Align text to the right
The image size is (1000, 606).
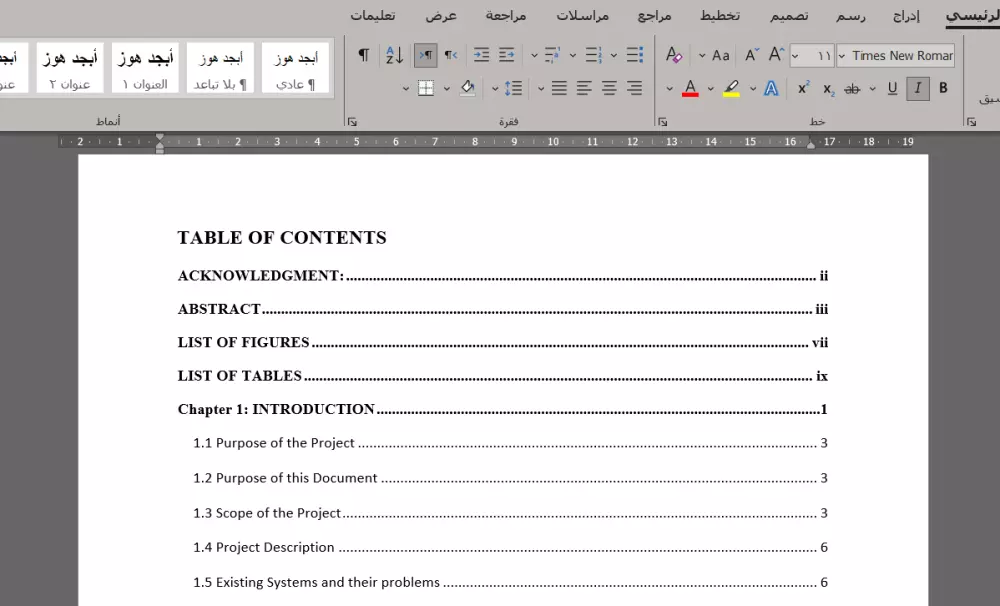click(x=634, y=88)
